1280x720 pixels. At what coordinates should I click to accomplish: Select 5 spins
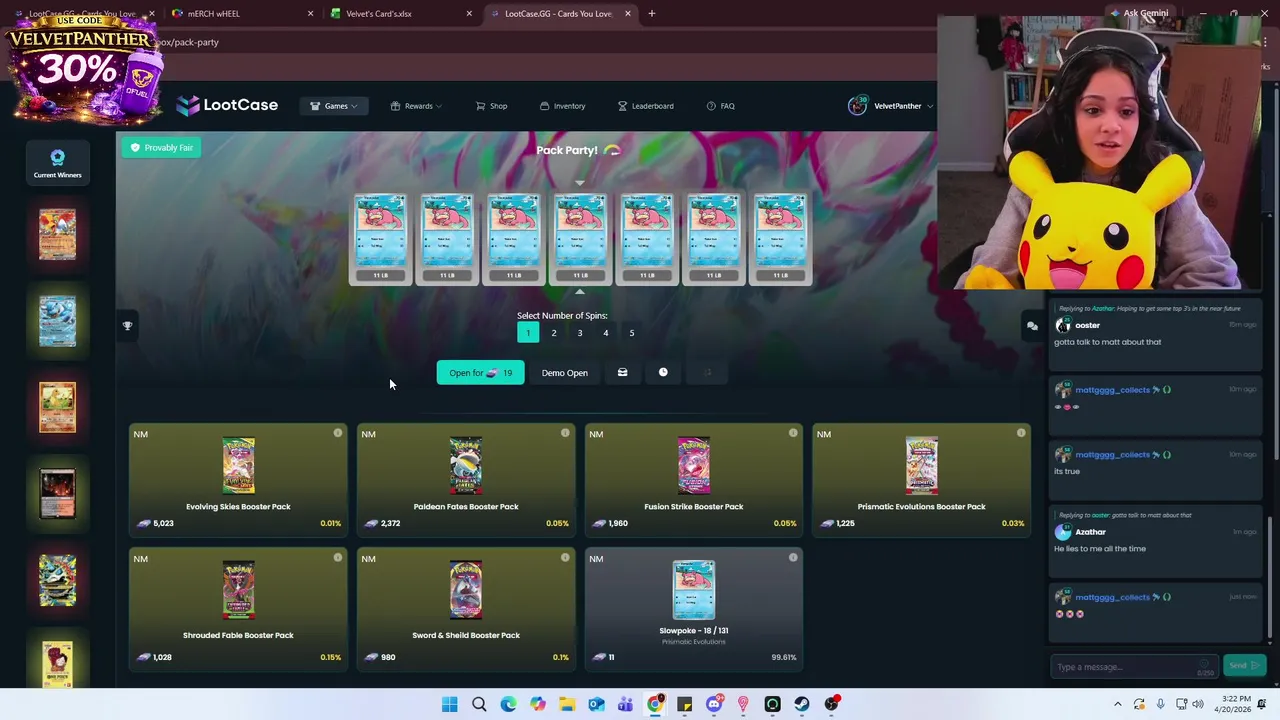(632, 333)
